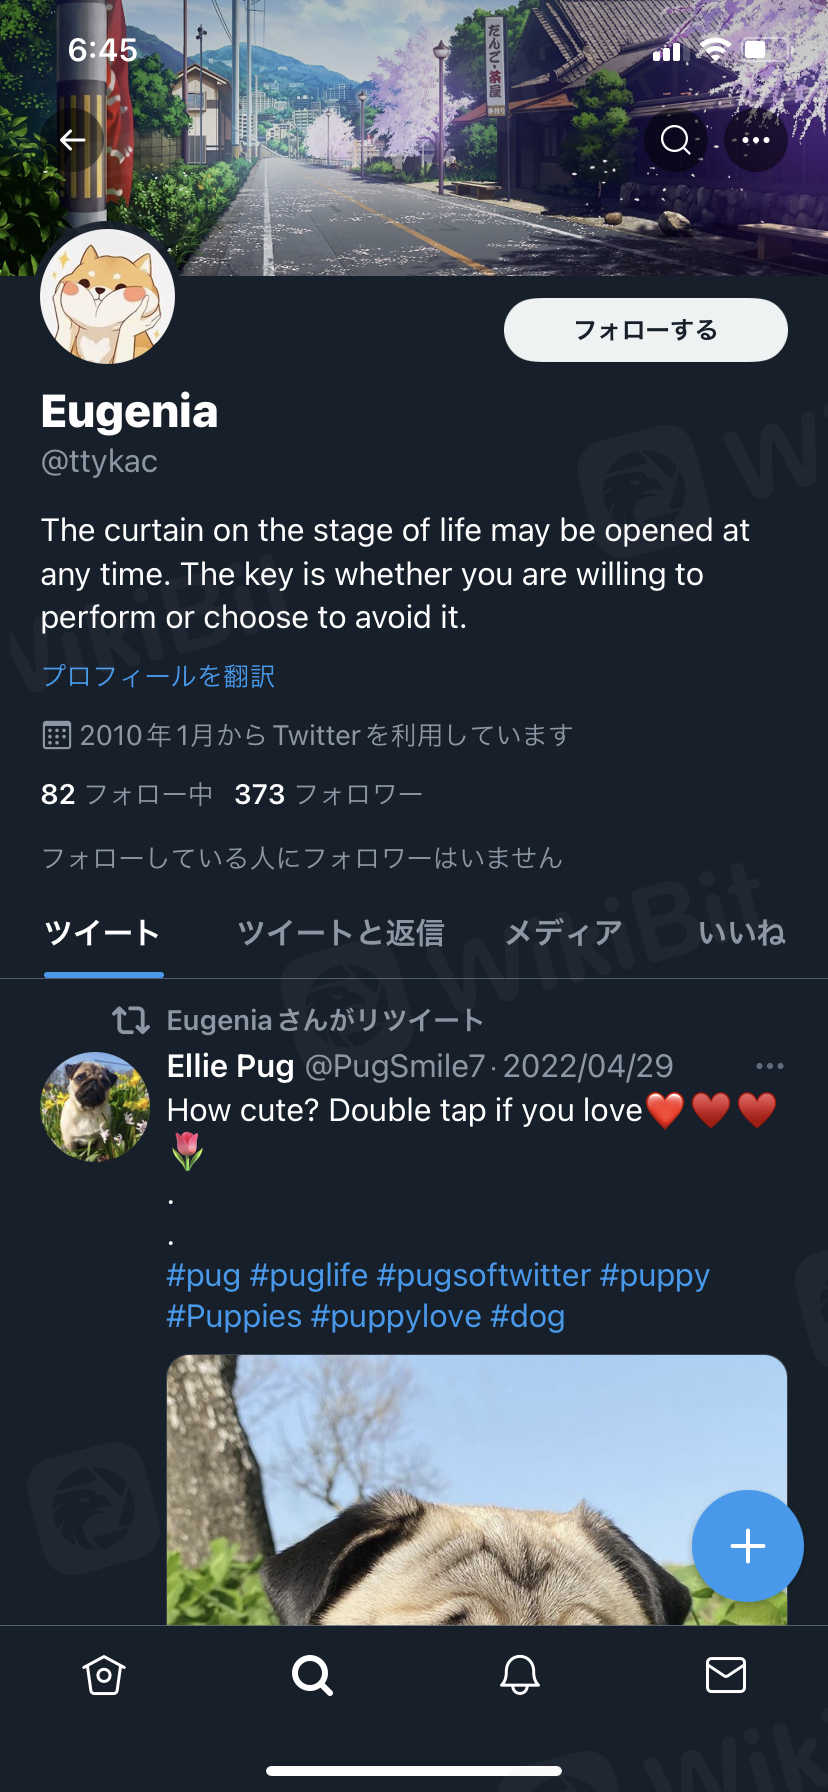
Task: Go to the Home tab icon
Action: 104,1675
